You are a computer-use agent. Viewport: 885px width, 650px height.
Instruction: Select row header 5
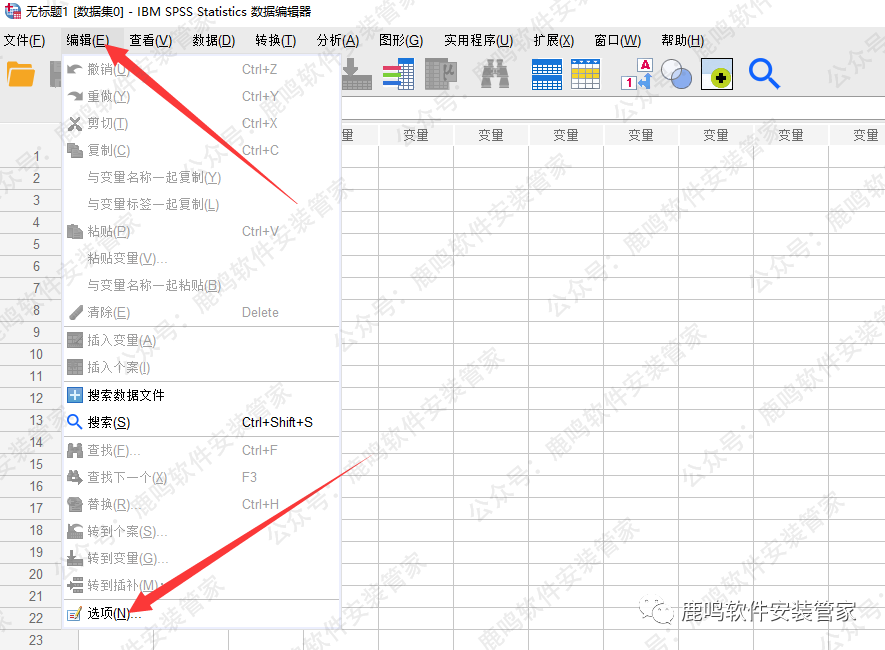tap(31, 244)
